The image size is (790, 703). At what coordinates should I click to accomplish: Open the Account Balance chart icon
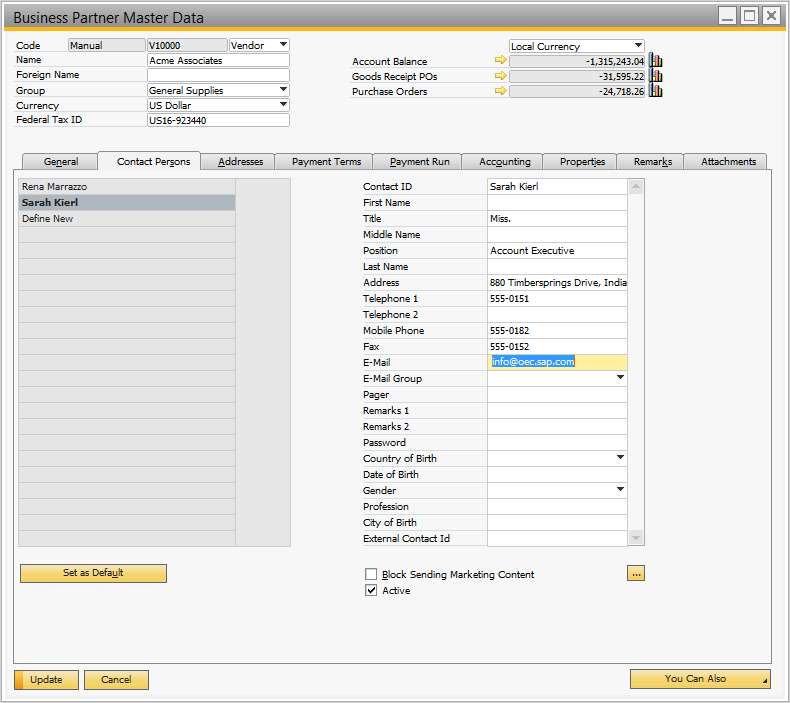pos(656,61)
